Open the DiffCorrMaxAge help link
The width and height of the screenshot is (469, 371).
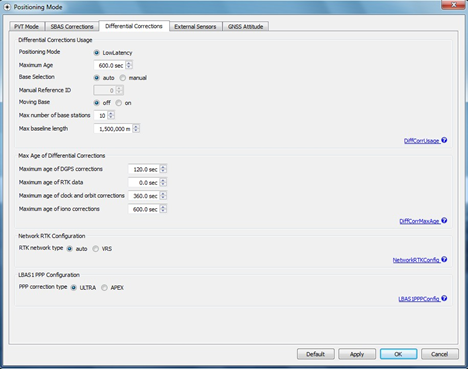tap(419, 221)
